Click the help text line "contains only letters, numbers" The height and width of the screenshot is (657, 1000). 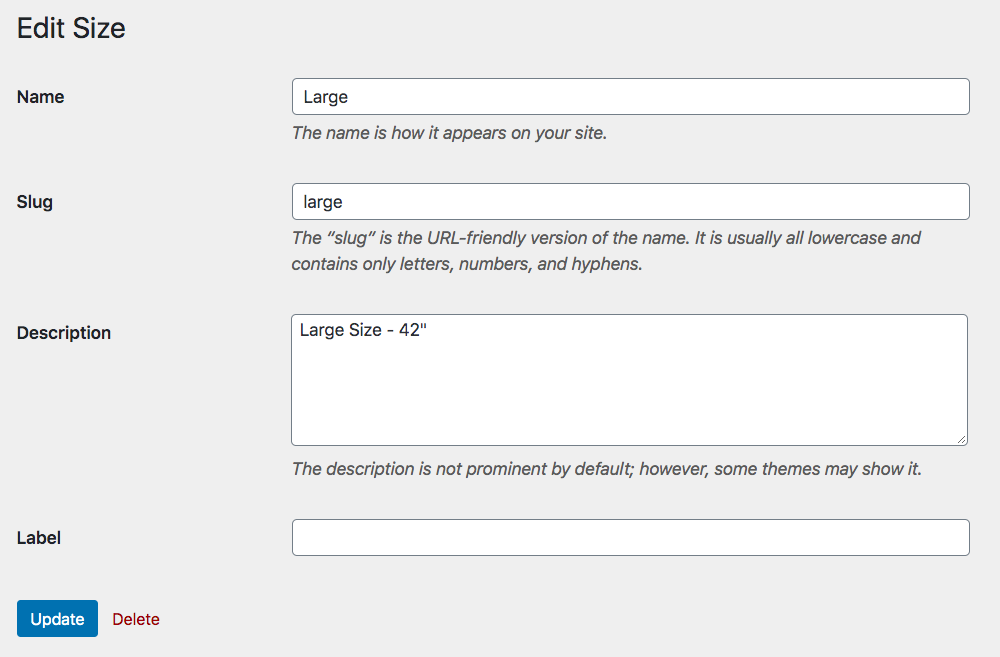coord(467,265)
